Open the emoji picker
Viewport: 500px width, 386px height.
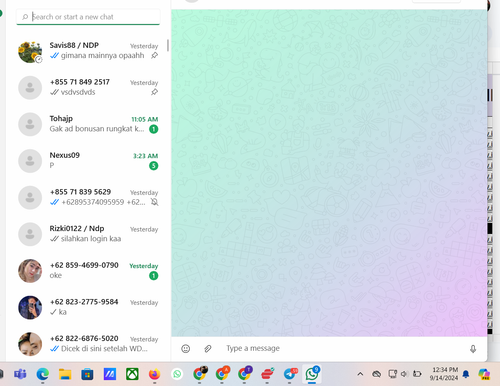point(186,349)
